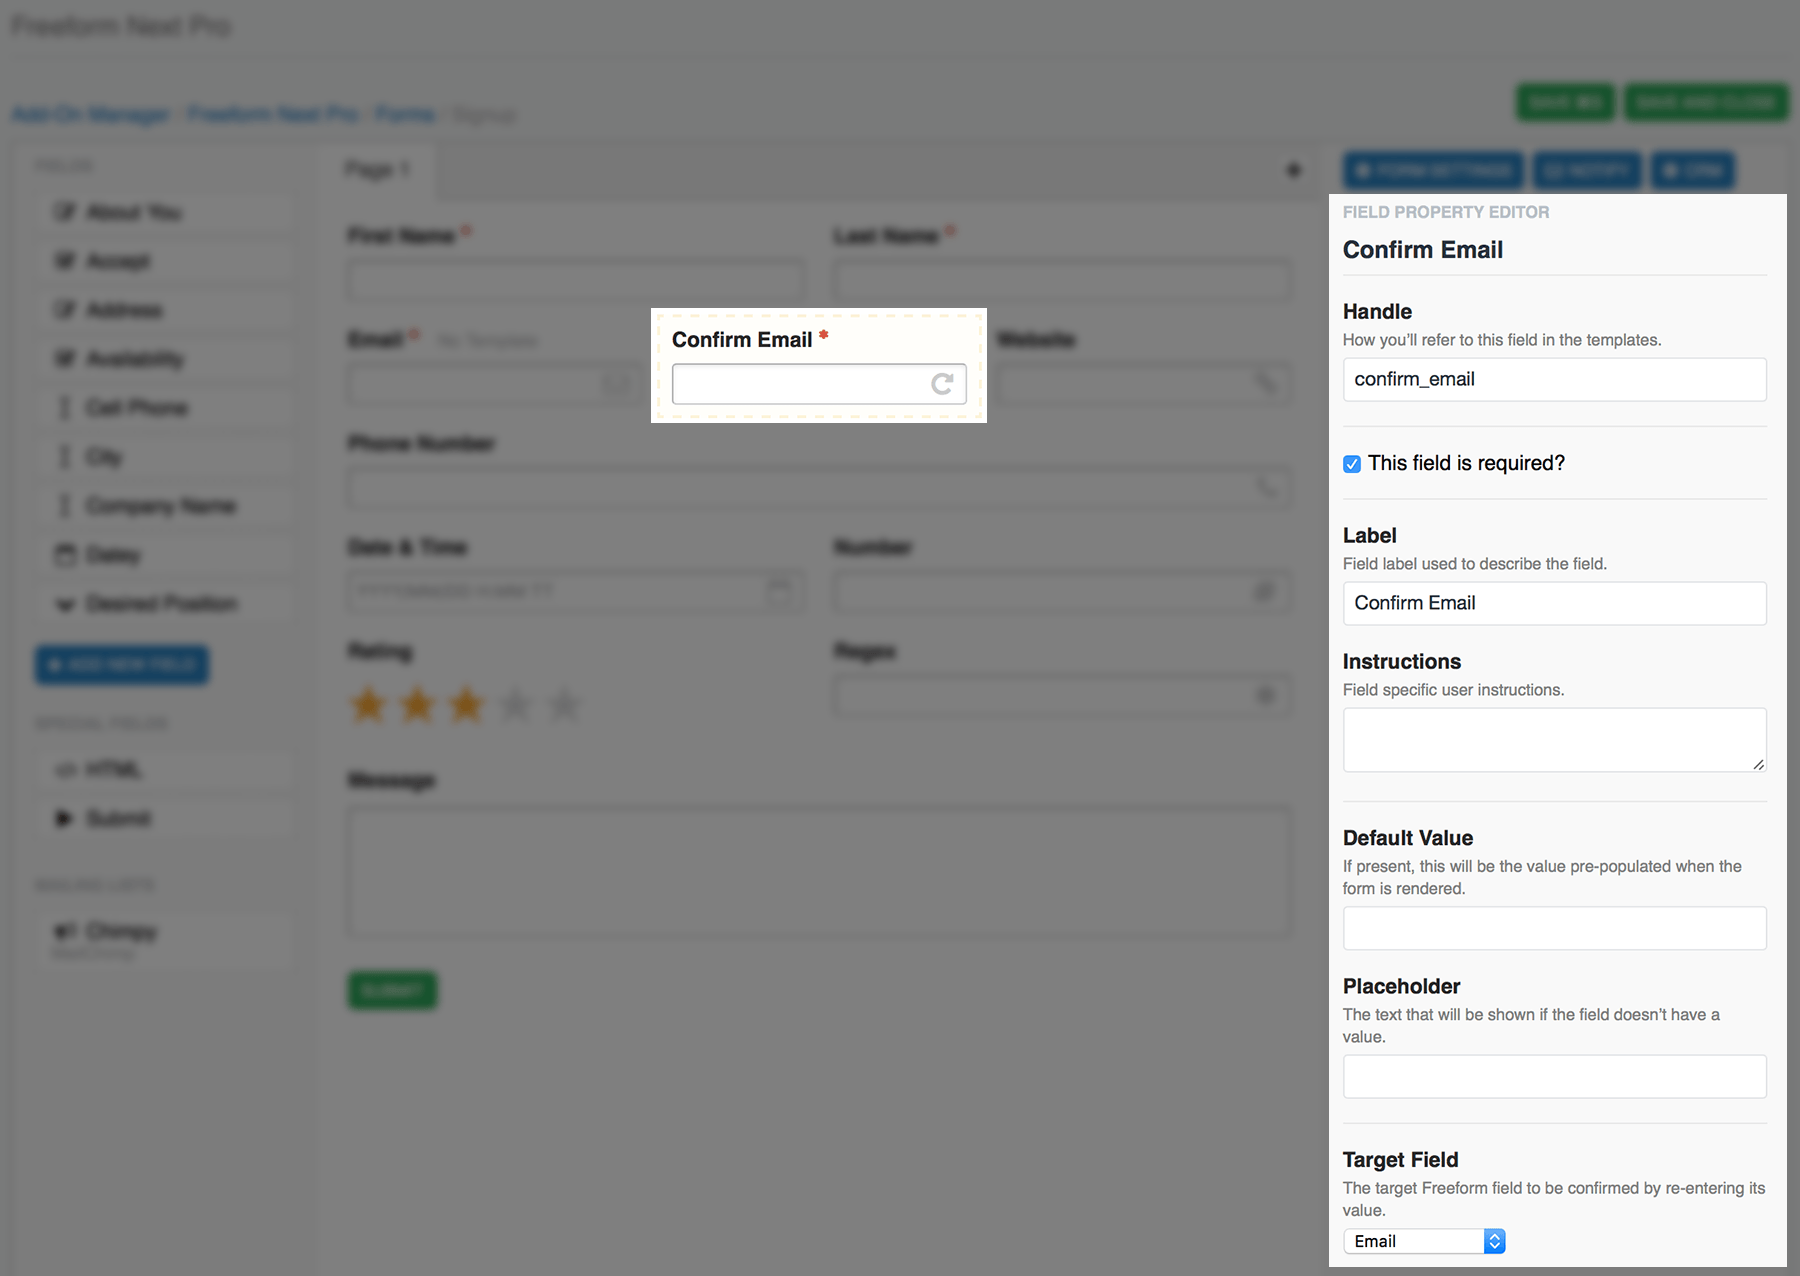Screen dimensions: 1800x1276
Task: Click the plus icon beside the Page 1 tab
Action: pos(1293,170)
